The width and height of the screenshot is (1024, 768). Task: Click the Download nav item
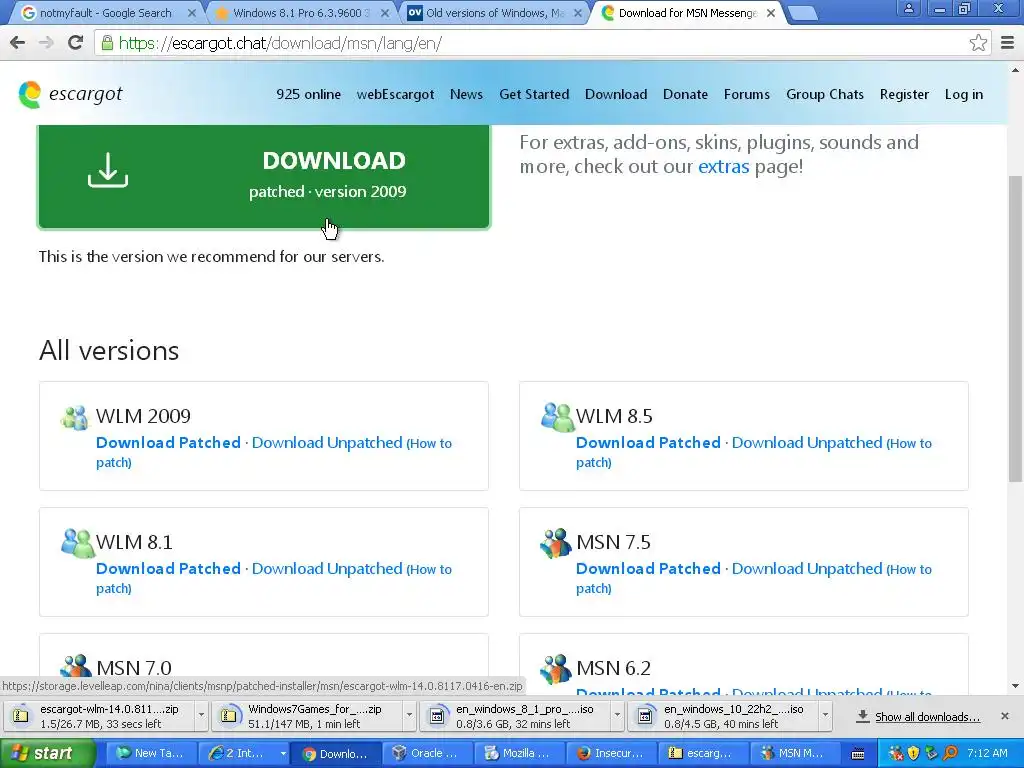tap(616, 94)
